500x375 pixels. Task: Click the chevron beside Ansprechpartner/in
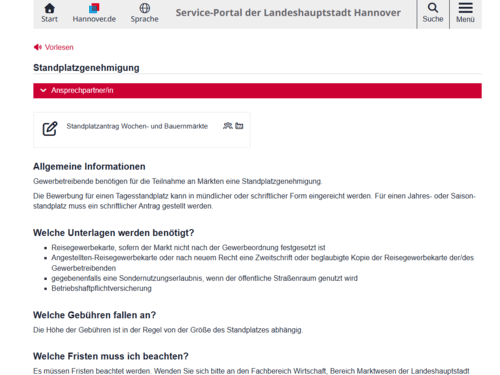[43, 90]
